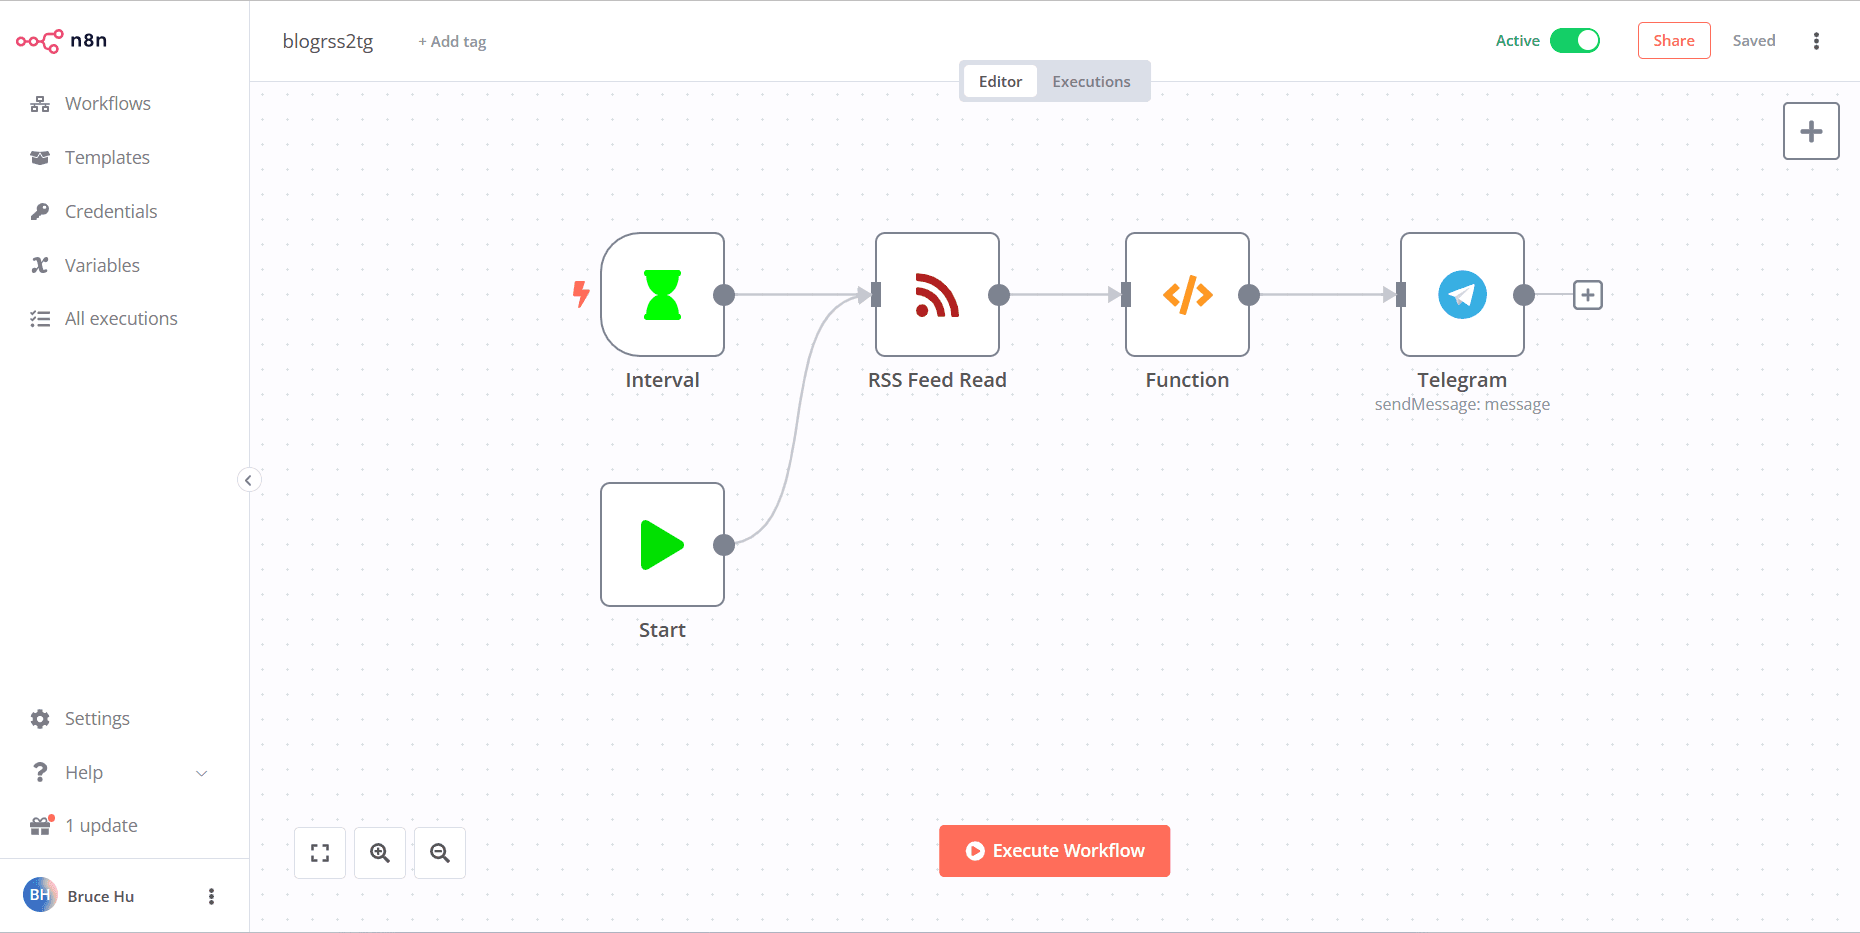Click the Settings gear icon
The image size is (1860, 933).
pyautogui.click(x=40, y=719)
